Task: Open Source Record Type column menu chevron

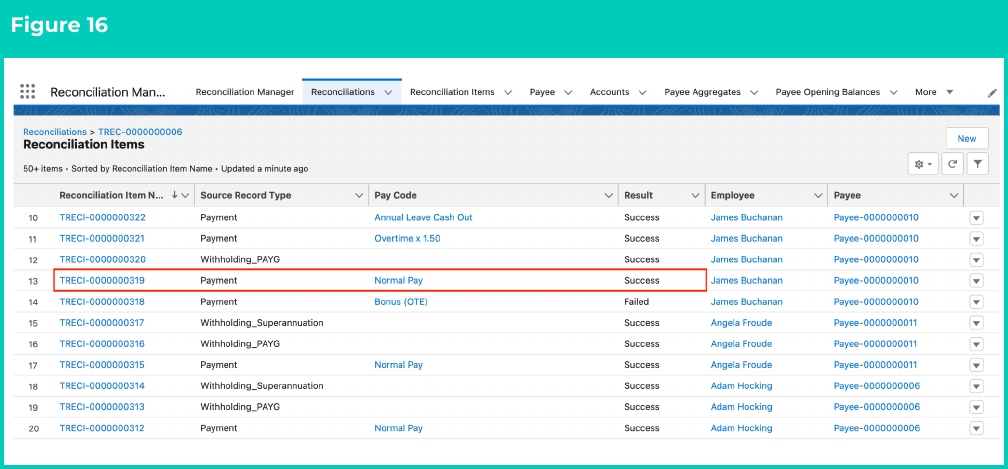Action: coord(359,195)
